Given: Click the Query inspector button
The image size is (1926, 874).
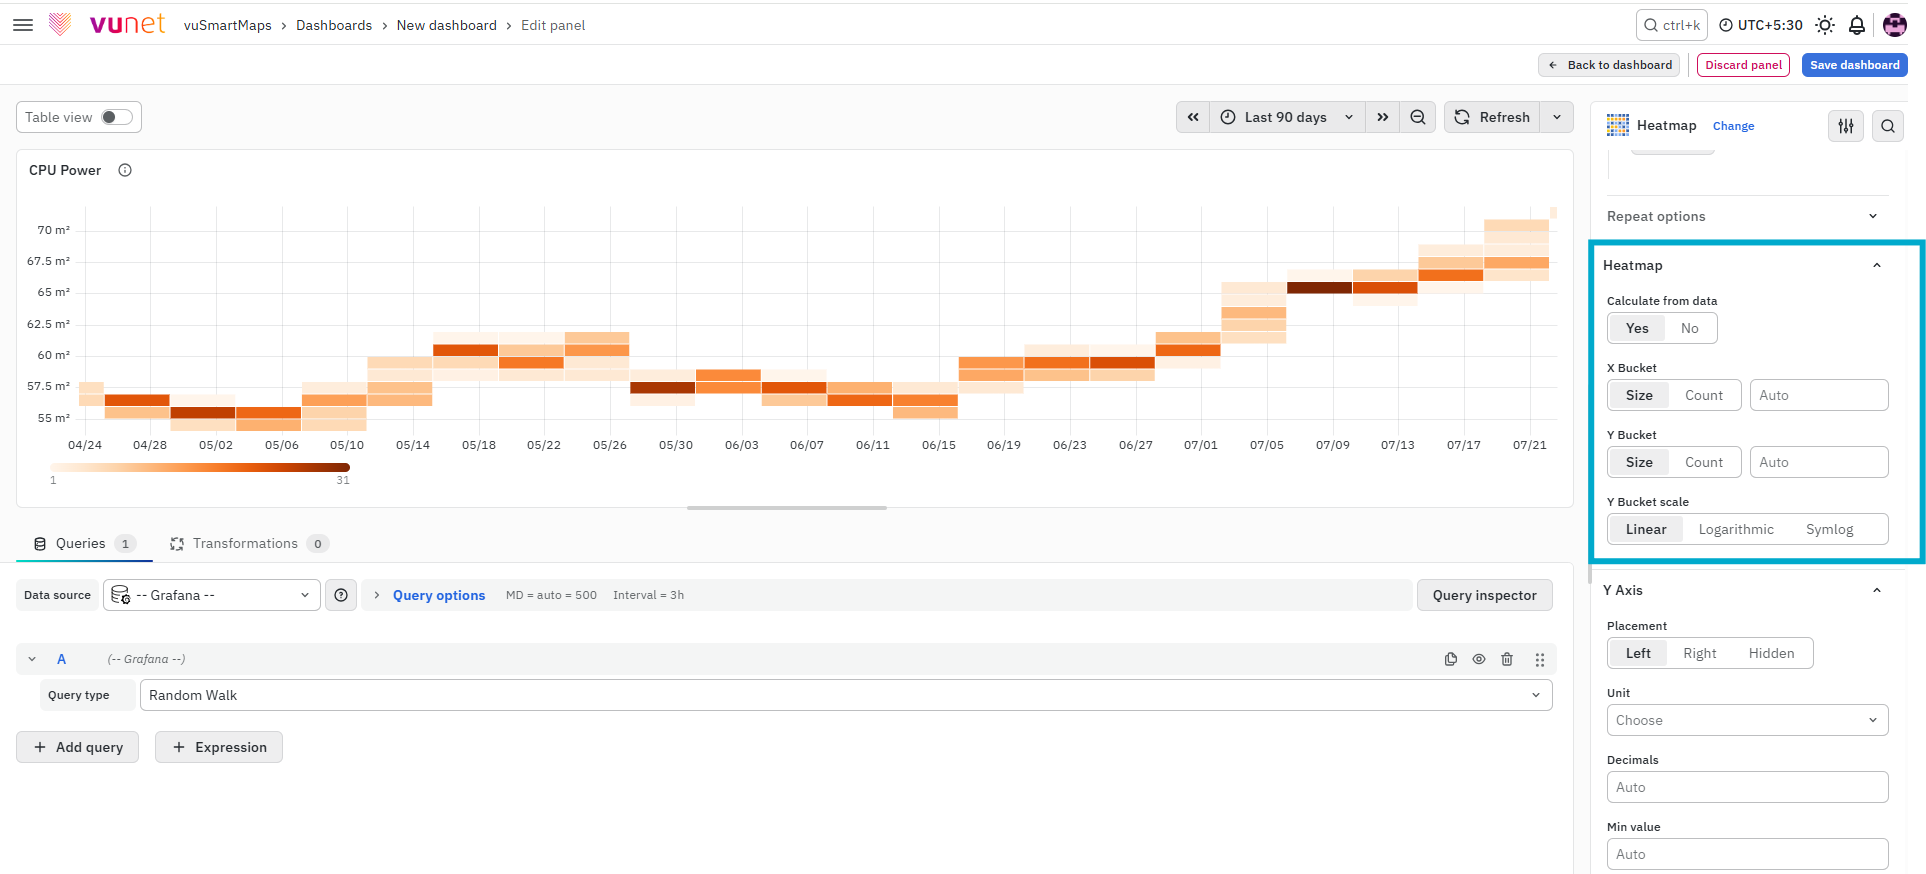Looking at the screenshot, I should point(1484,595).
